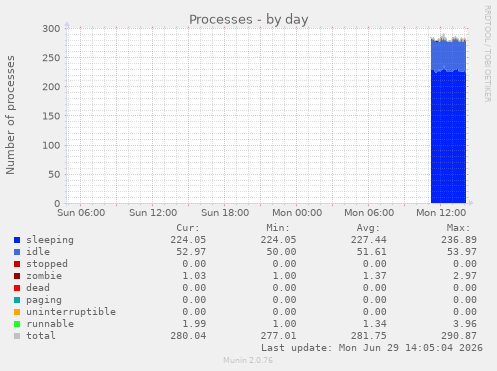Click the 300 y-axis tick label
The image size is (497, 371).
coord(51,29)
